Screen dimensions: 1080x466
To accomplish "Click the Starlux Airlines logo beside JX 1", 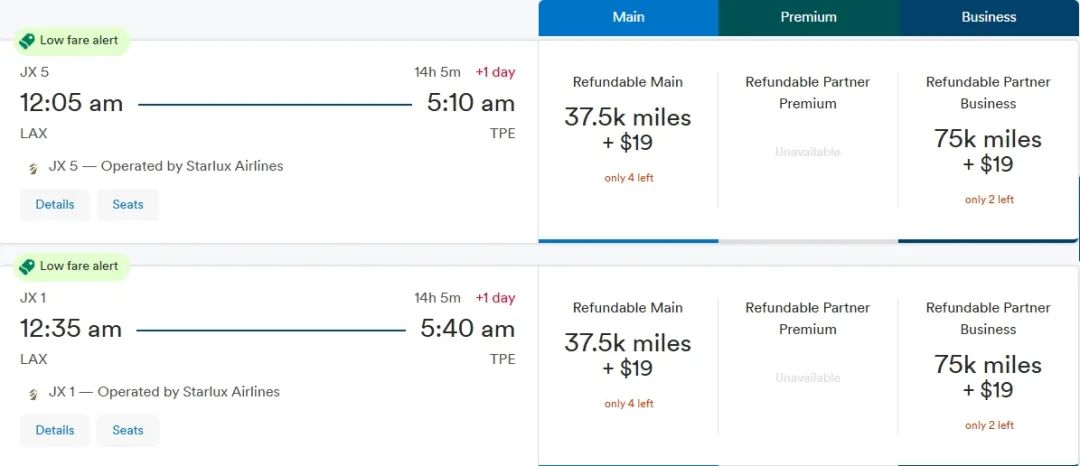I will pos(33,393).
